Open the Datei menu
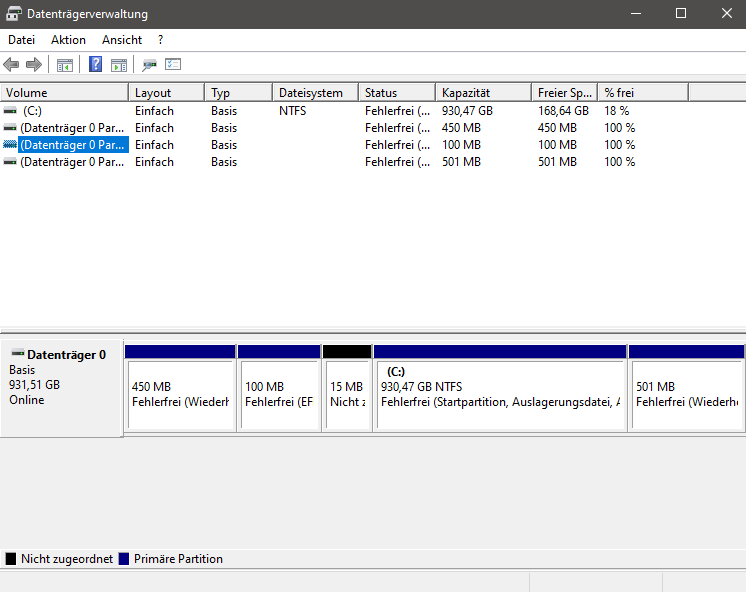The width and height of the screenshot is (746, 592). point(21,40)
